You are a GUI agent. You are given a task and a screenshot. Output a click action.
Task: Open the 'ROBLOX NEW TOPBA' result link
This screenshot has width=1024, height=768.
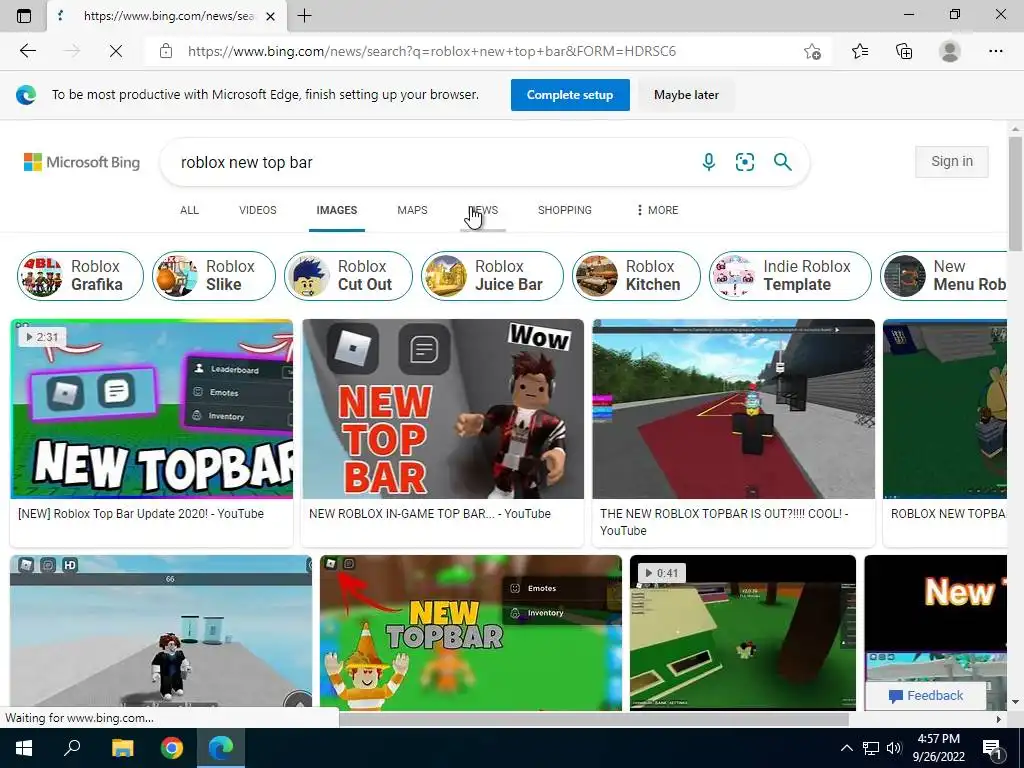[x=948, y=513]
